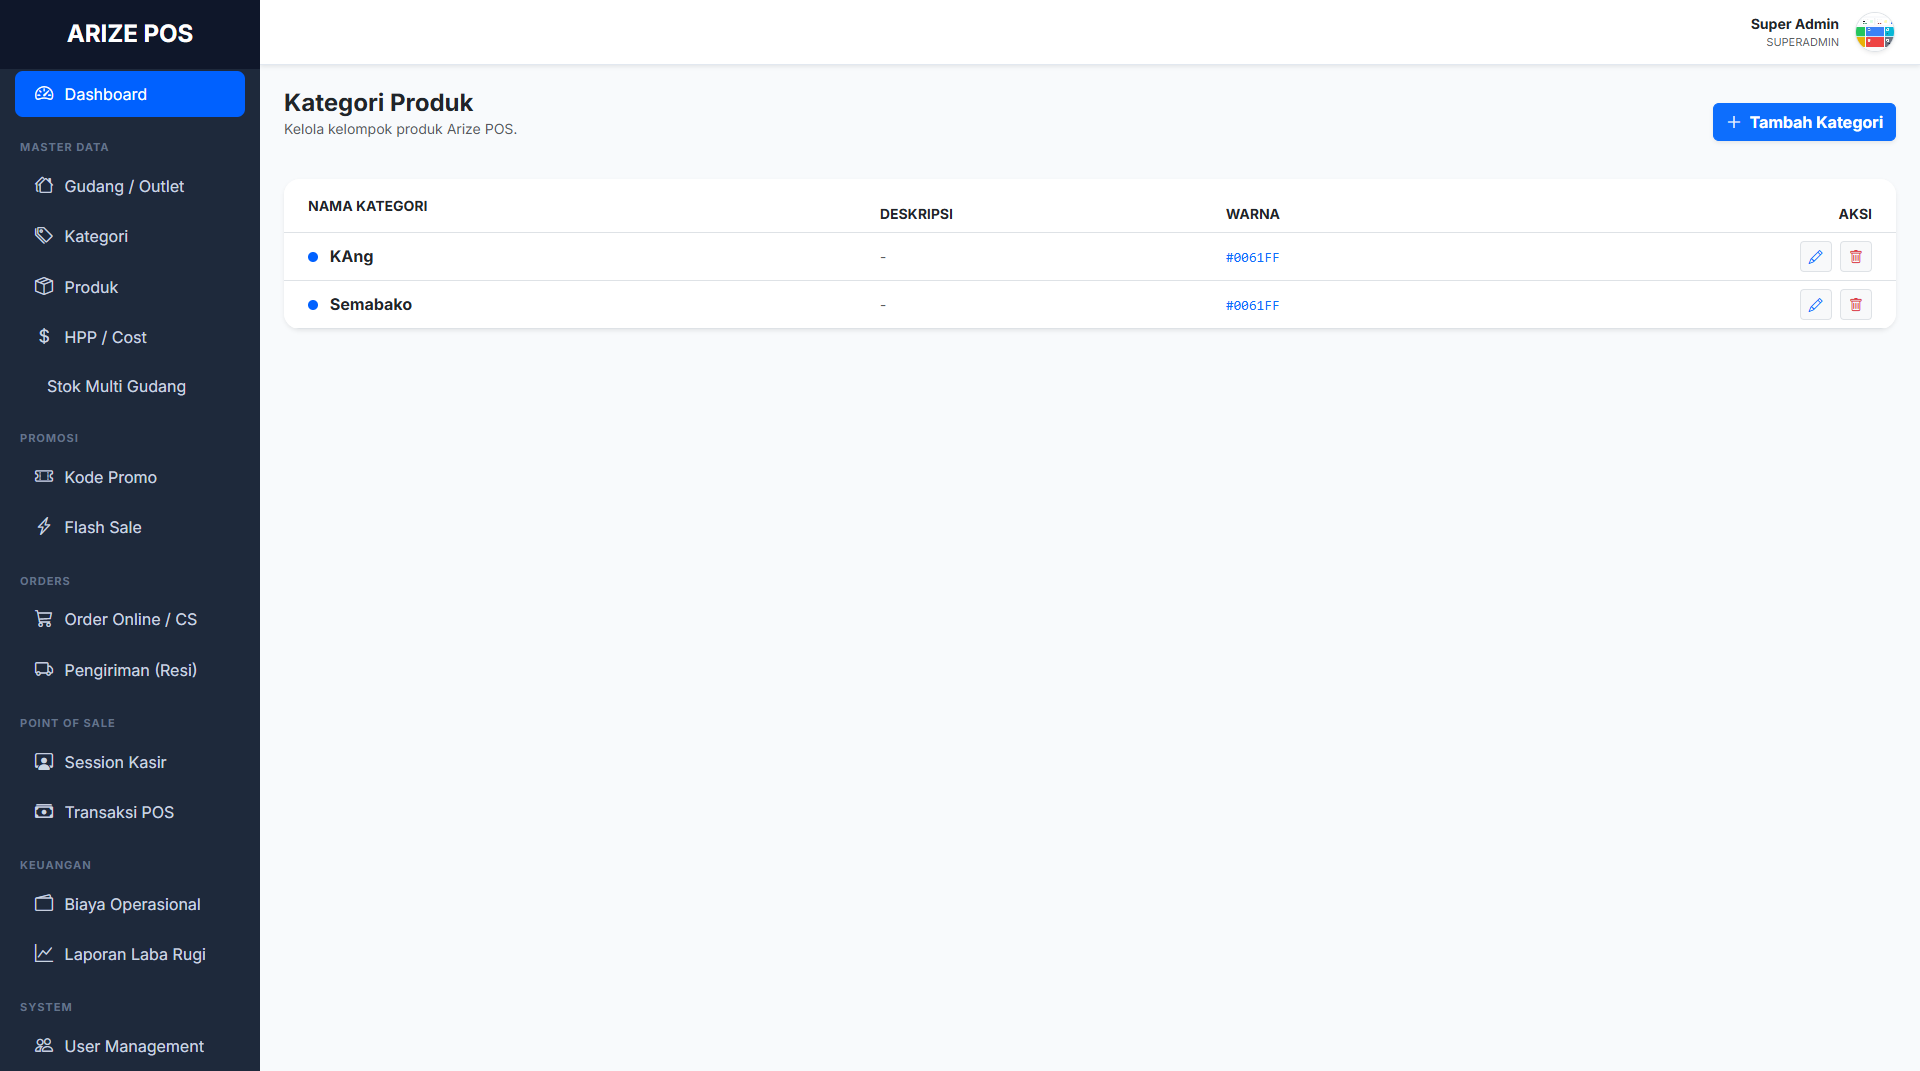The height and width of the screenshot is (1071, 1920).
Task: Click the ARIZE POS logo text
Action: click(130, 34)
